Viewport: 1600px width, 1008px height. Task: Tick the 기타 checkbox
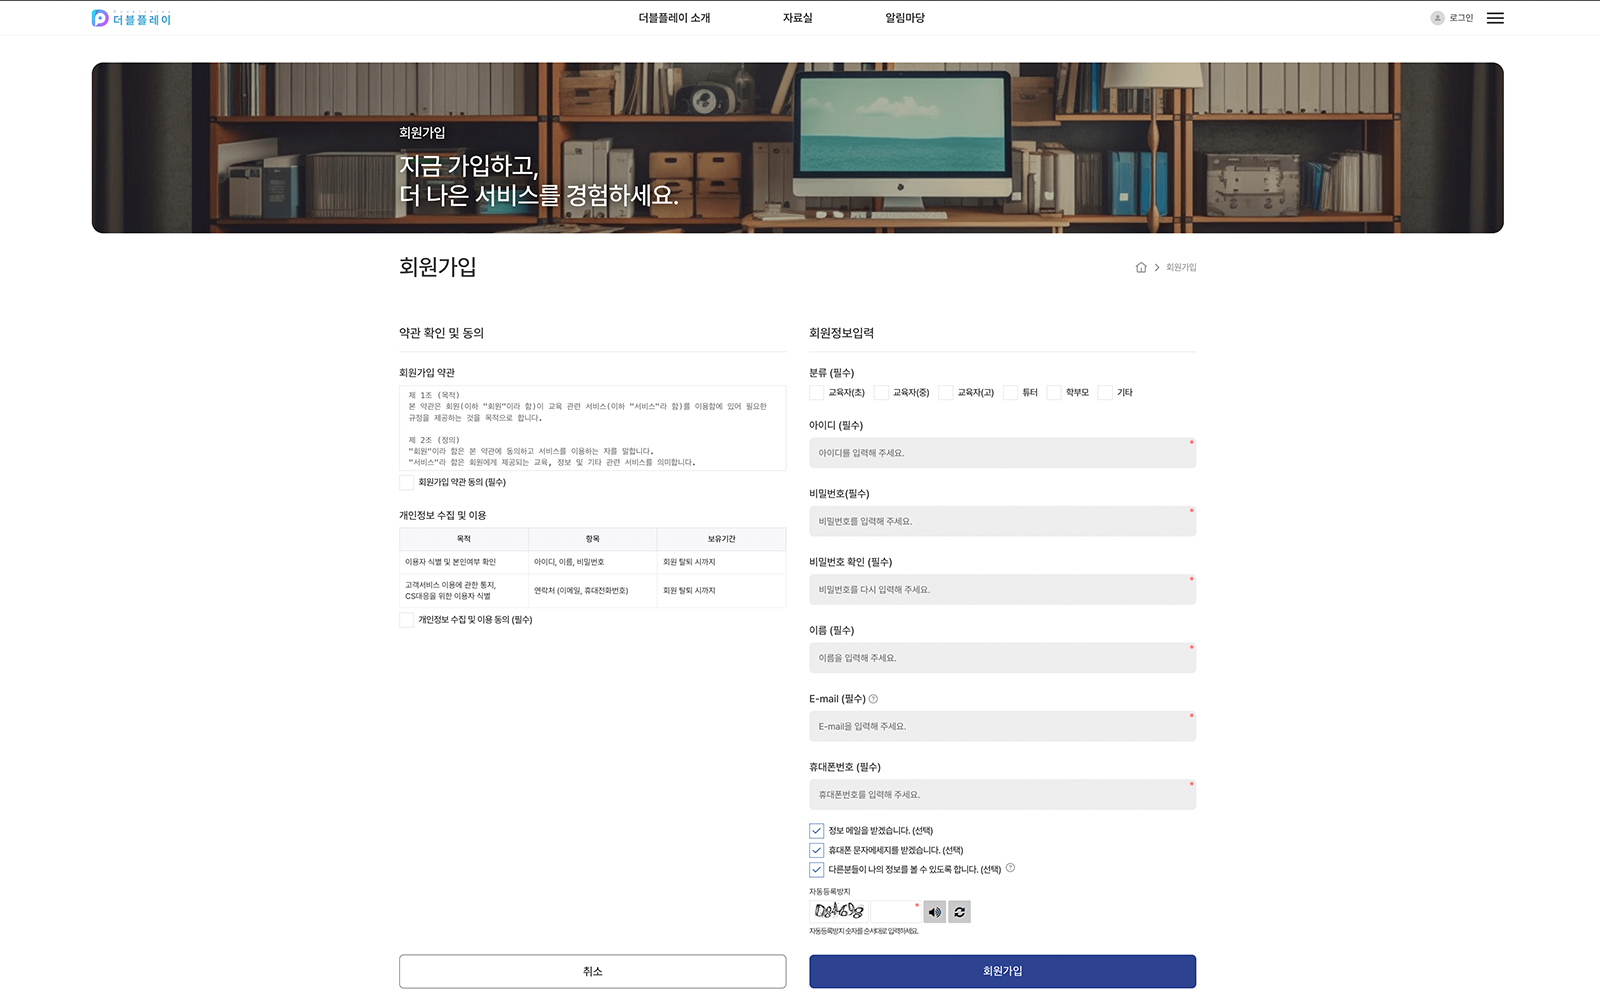(1105, 393)
